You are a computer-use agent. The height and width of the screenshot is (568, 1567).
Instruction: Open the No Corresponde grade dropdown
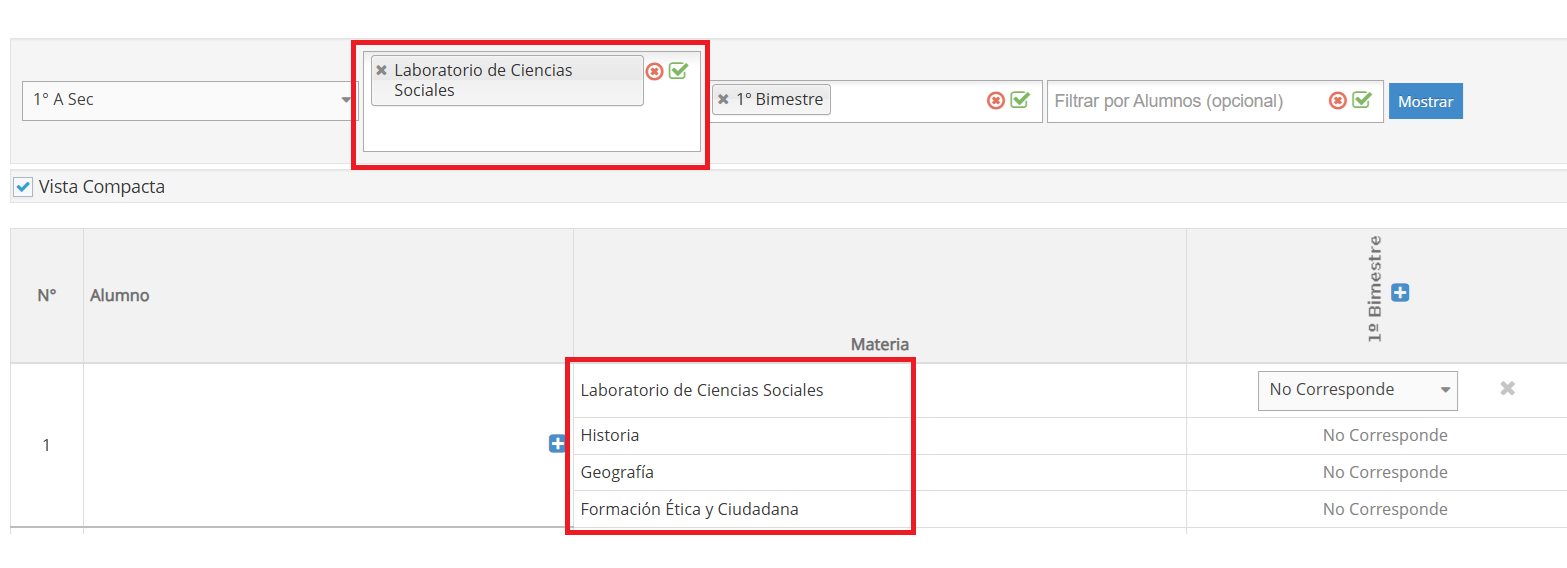coord(1357,390)
